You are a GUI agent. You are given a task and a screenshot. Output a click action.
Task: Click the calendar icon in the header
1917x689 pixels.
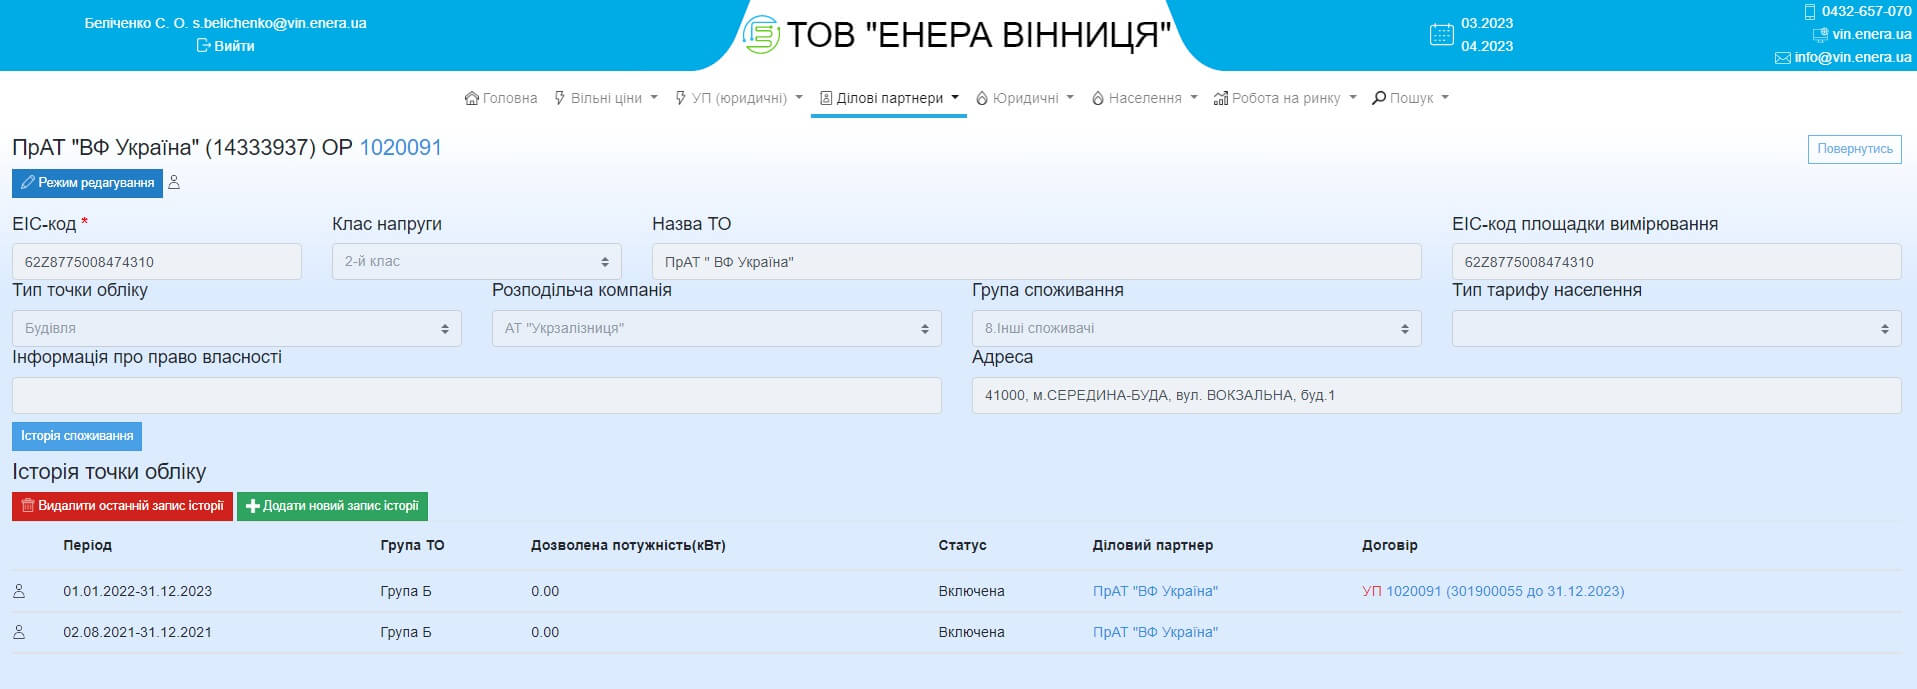tap(1441, 35)
